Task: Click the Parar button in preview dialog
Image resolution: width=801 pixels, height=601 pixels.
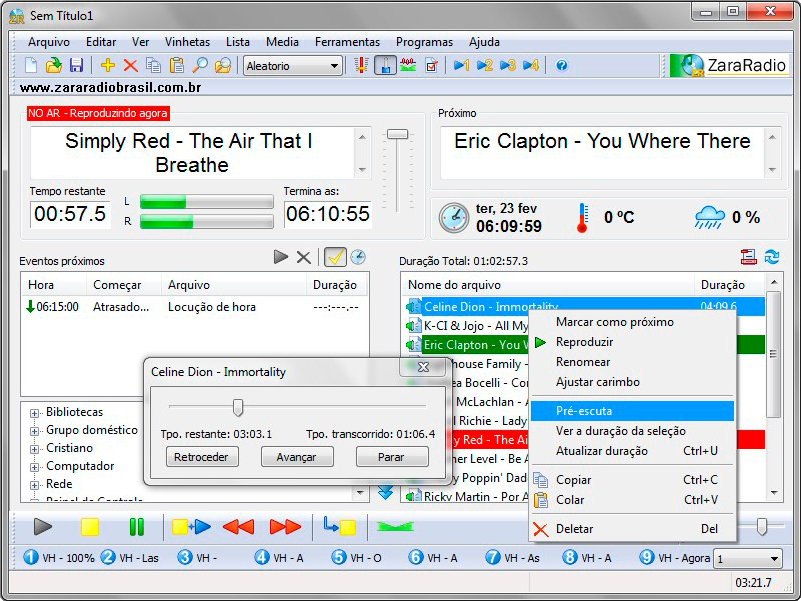Action: point(392,457)
